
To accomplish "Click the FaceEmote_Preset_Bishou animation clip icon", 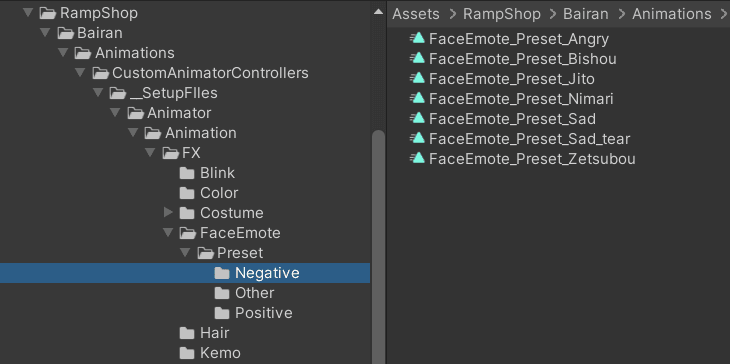I will tap(418, 59).
